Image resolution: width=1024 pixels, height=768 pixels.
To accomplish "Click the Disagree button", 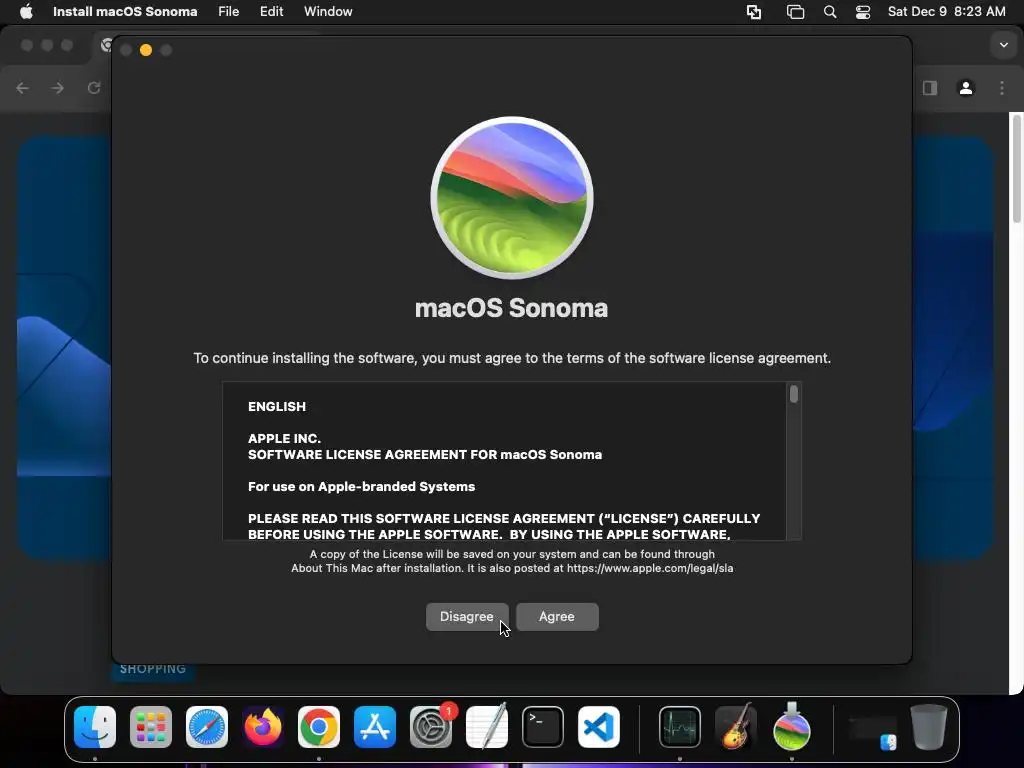I will (x=467, y=616).
